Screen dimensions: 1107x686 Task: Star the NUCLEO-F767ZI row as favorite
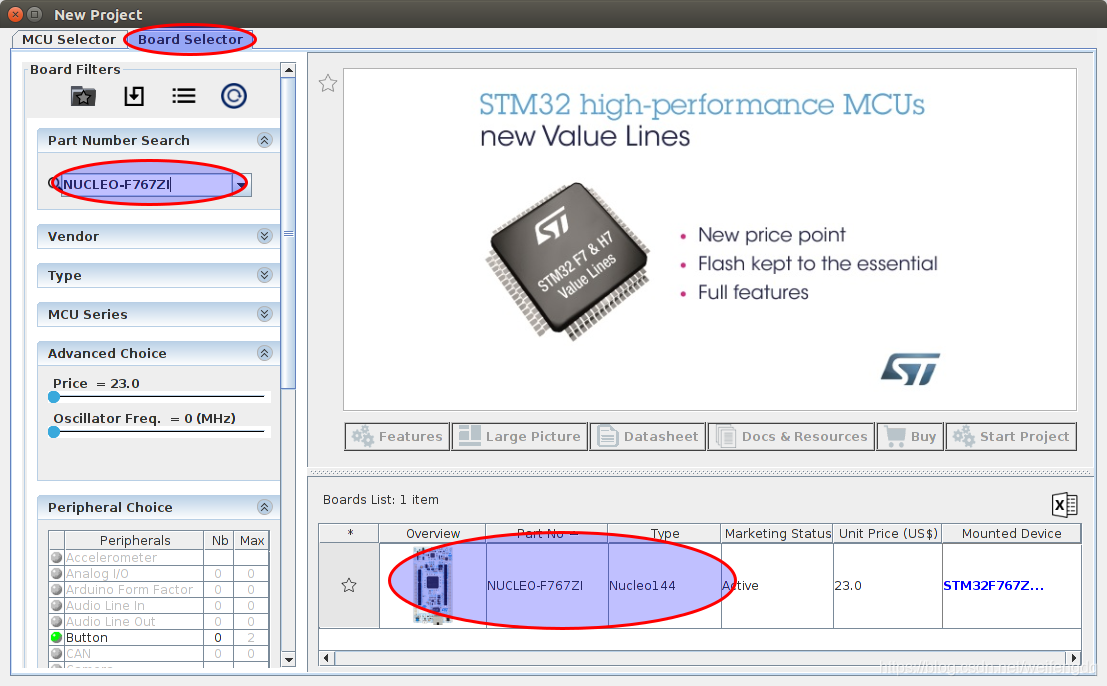(x=349, y=585)
